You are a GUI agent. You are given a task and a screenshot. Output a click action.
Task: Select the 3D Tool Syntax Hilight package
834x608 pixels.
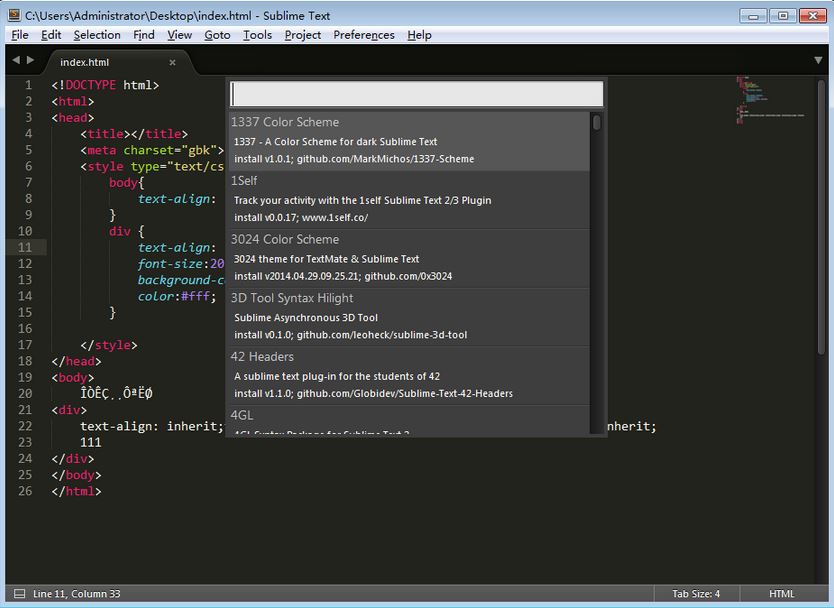coord(408,317)
